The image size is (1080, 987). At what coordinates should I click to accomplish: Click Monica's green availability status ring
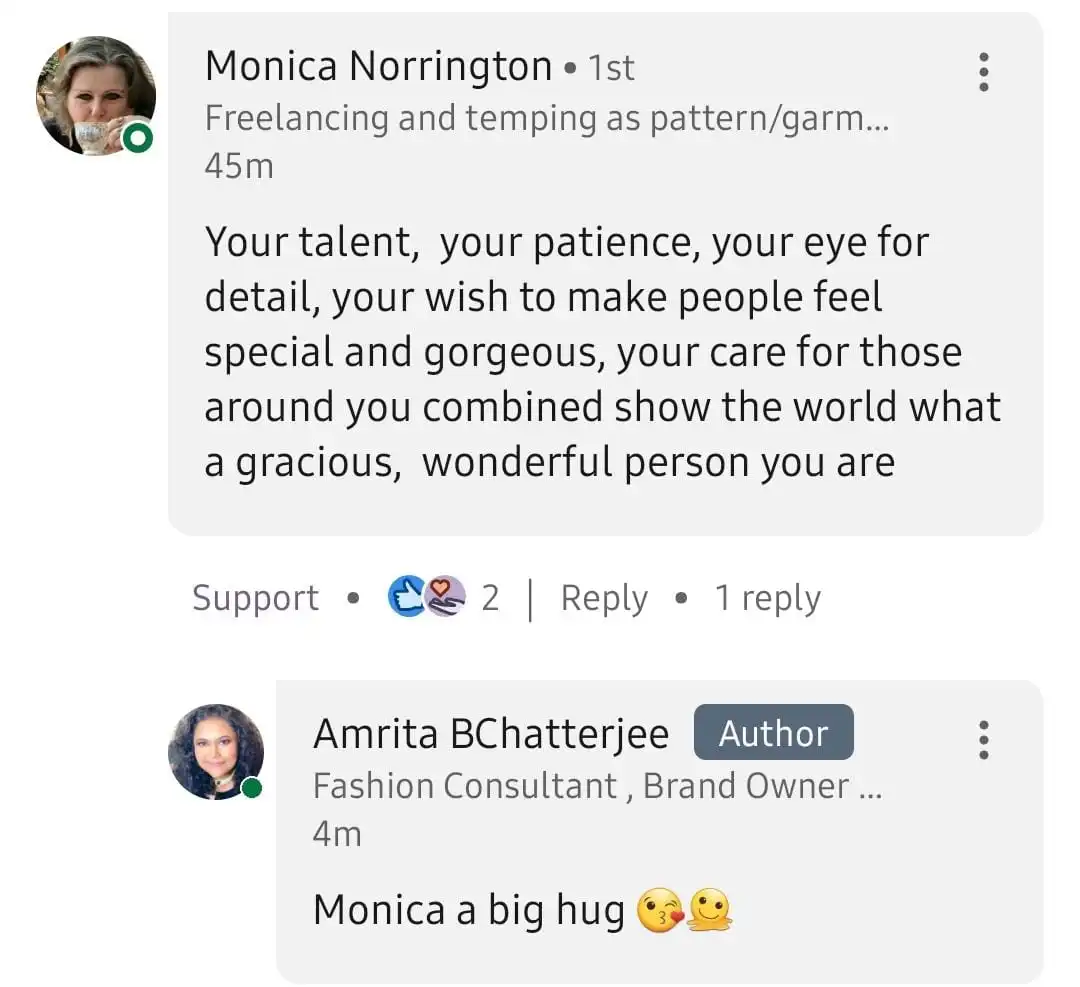137,138
